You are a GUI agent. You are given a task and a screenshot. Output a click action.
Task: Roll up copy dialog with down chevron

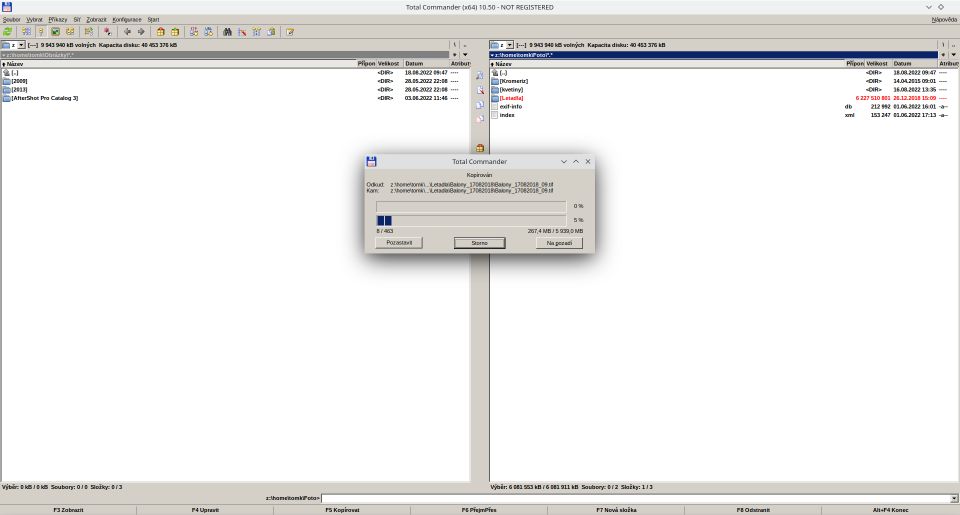click(563, 162)
